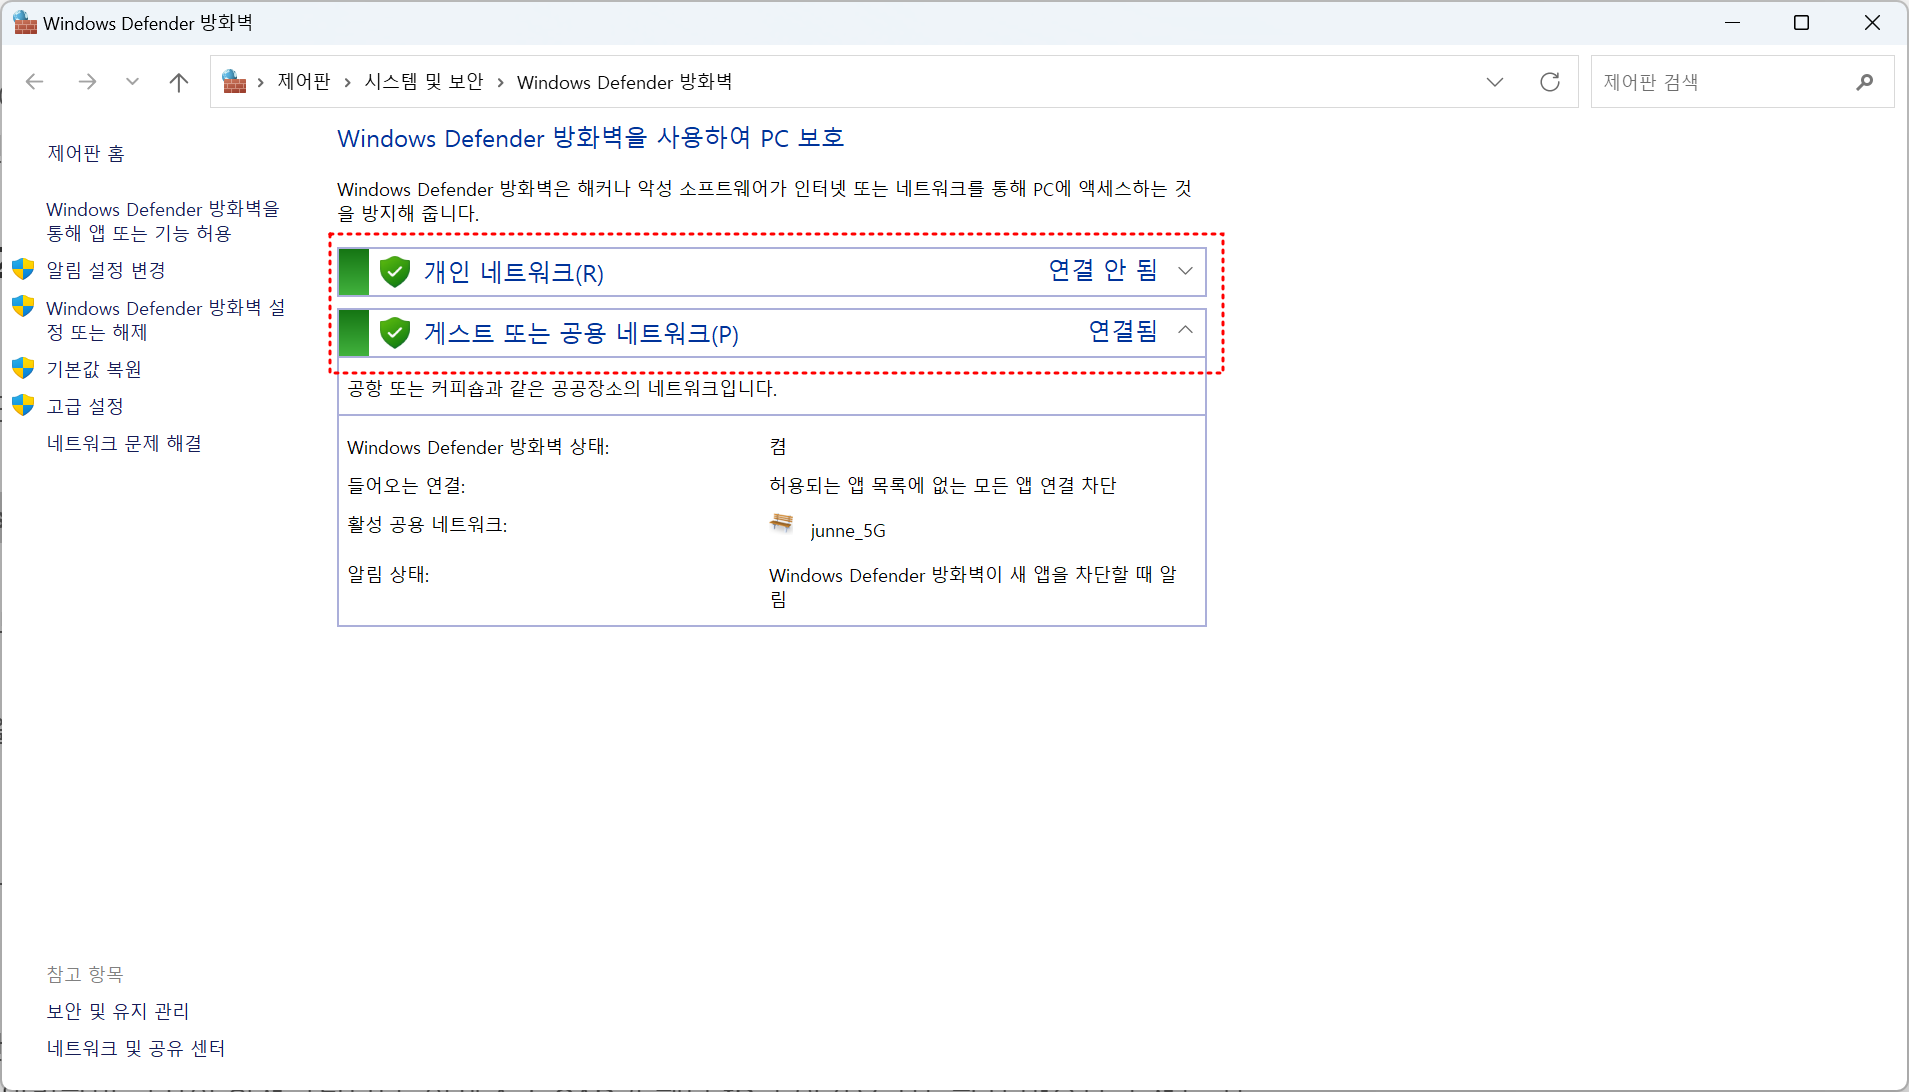Expand the 개인 네트워크(R) section
The height and width of the screenshot is (1092, 1909).
[772, 272]
